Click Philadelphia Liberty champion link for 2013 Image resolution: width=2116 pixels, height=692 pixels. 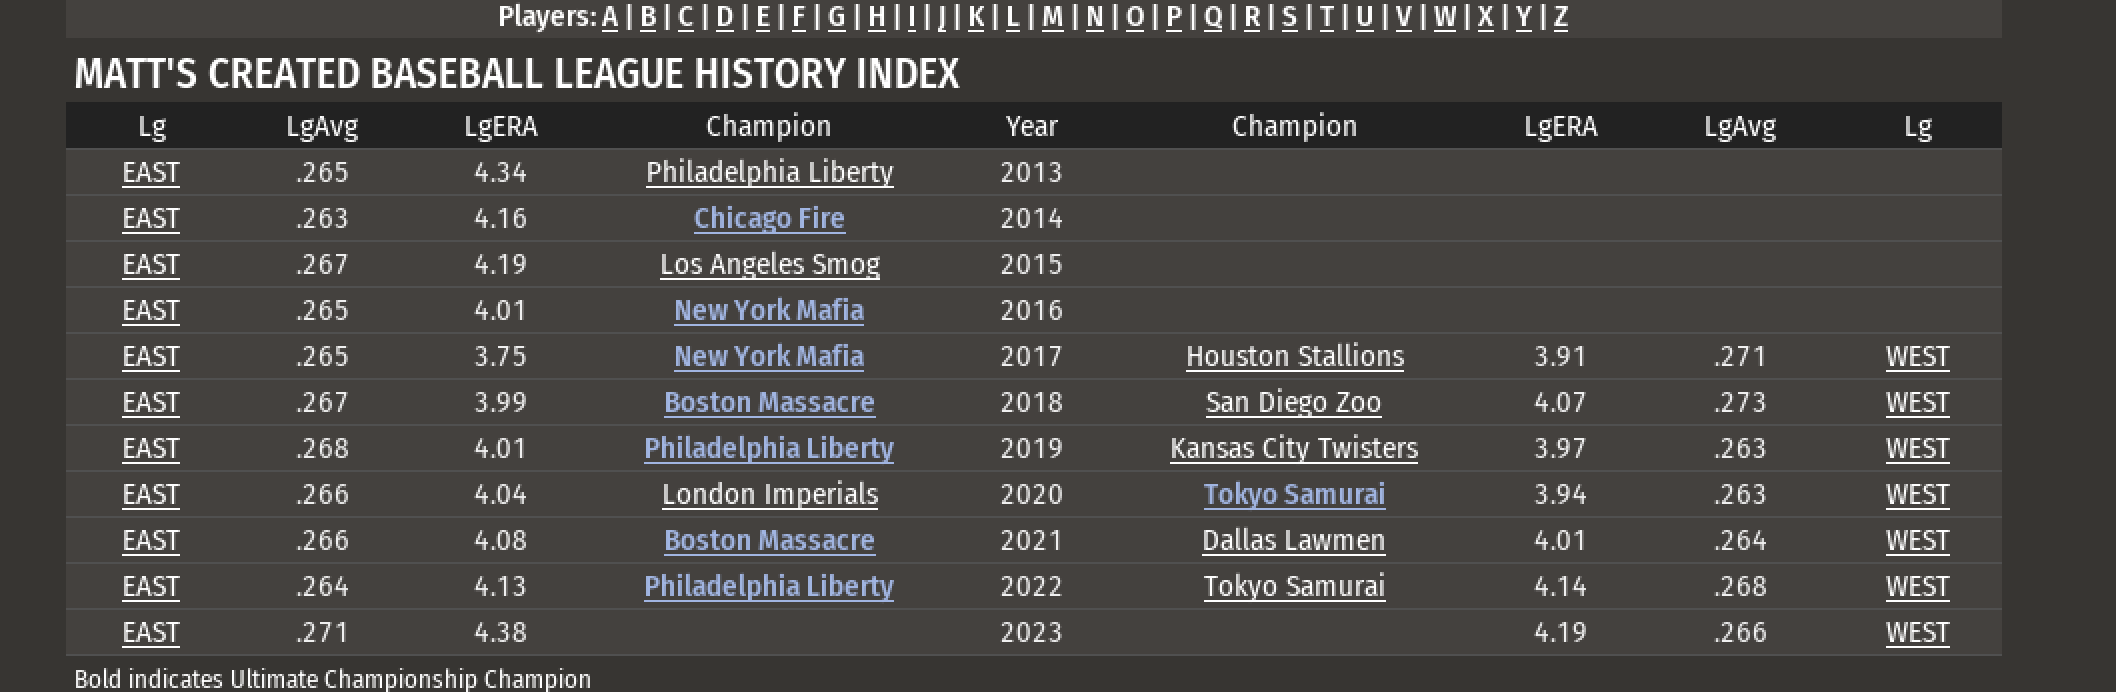tap(769, 173)
